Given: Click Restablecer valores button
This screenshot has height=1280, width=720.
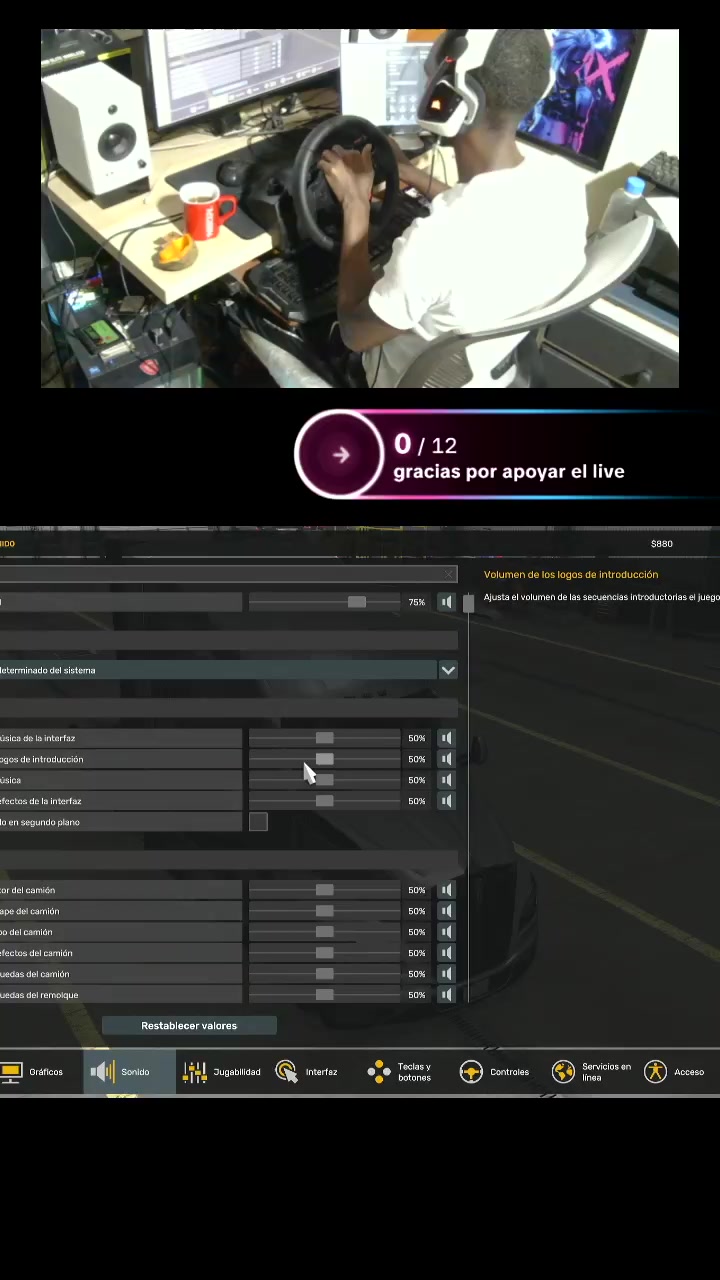Looking at the screenshot, I should click(189, 1026).
